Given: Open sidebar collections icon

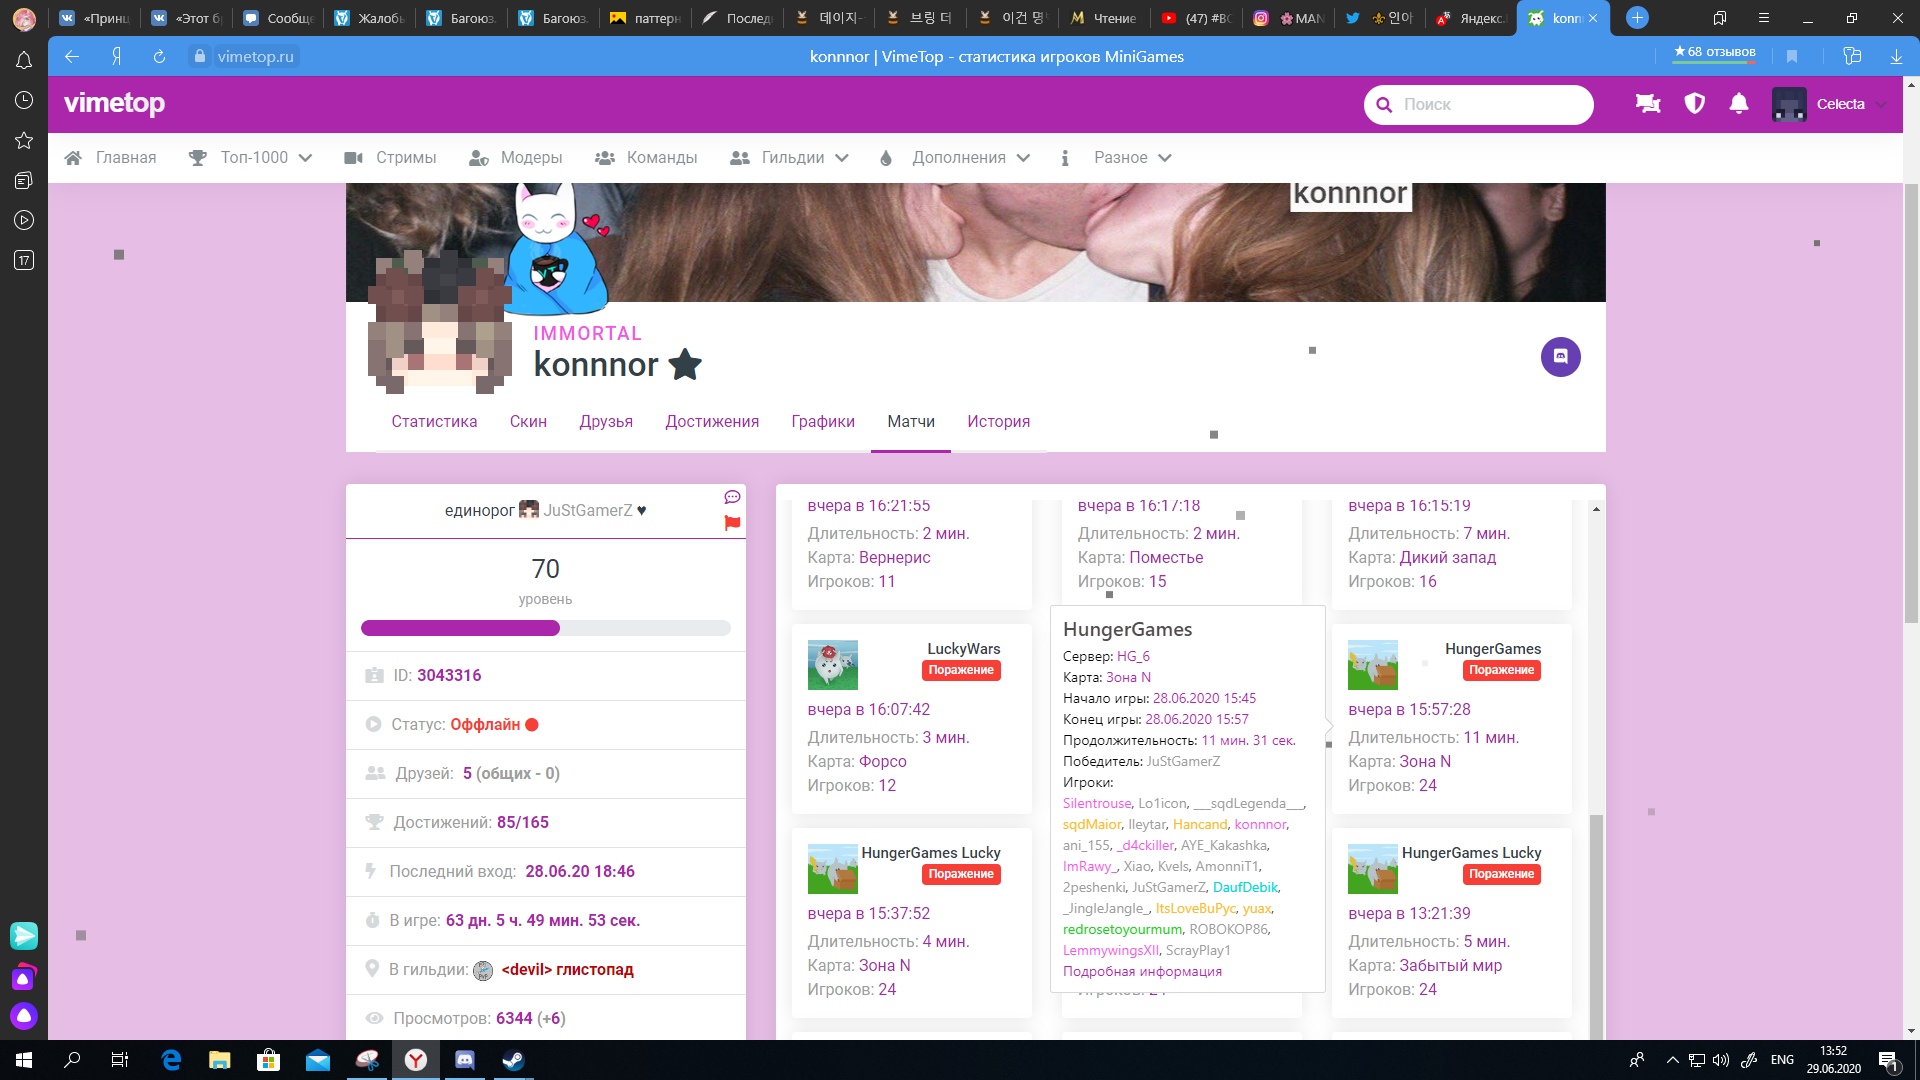Looking at the screenshot, I should click(24, 181).
